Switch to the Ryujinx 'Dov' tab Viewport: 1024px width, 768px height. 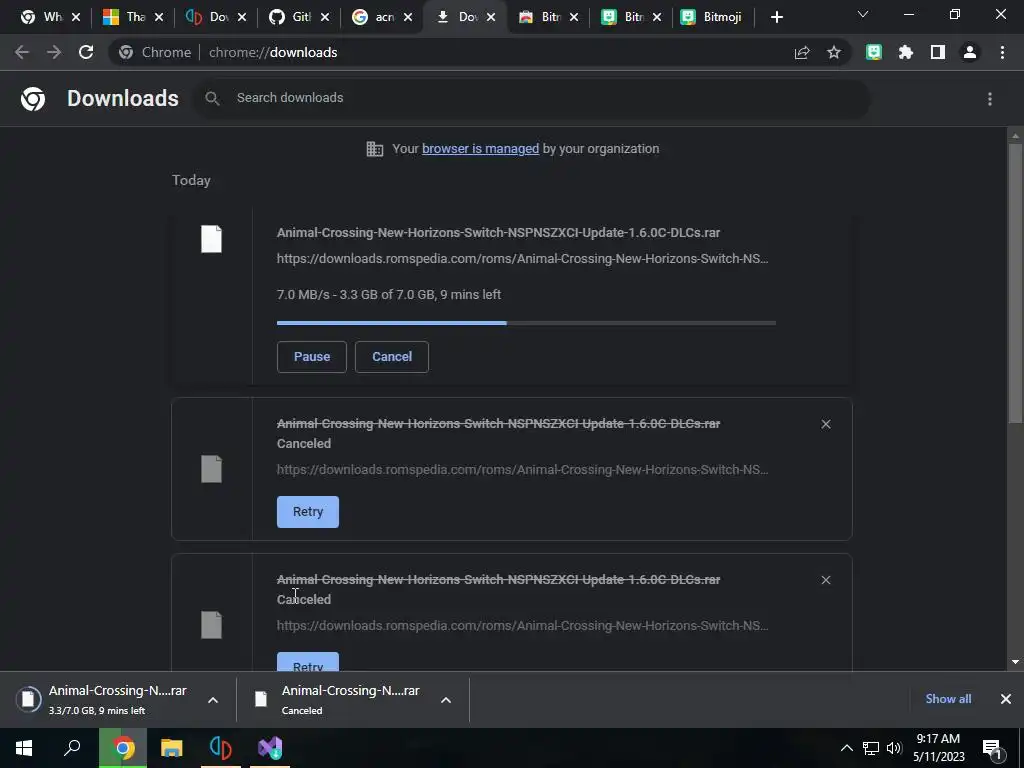click(207, 17)
